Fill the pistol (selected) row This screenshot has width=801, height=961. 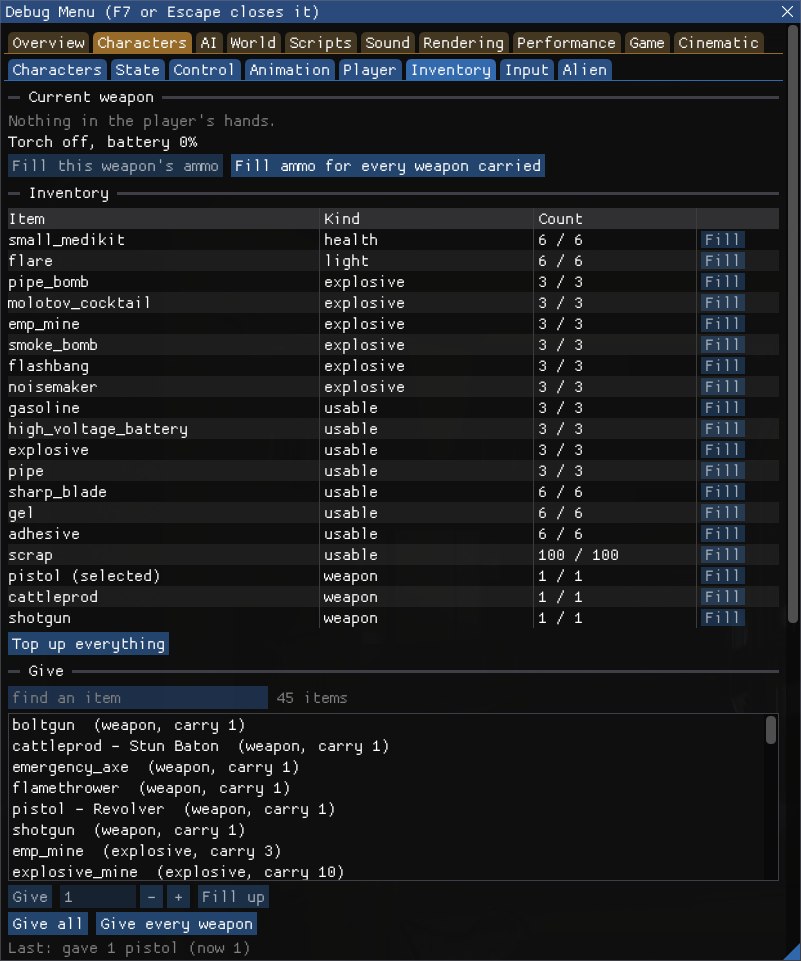723,576
